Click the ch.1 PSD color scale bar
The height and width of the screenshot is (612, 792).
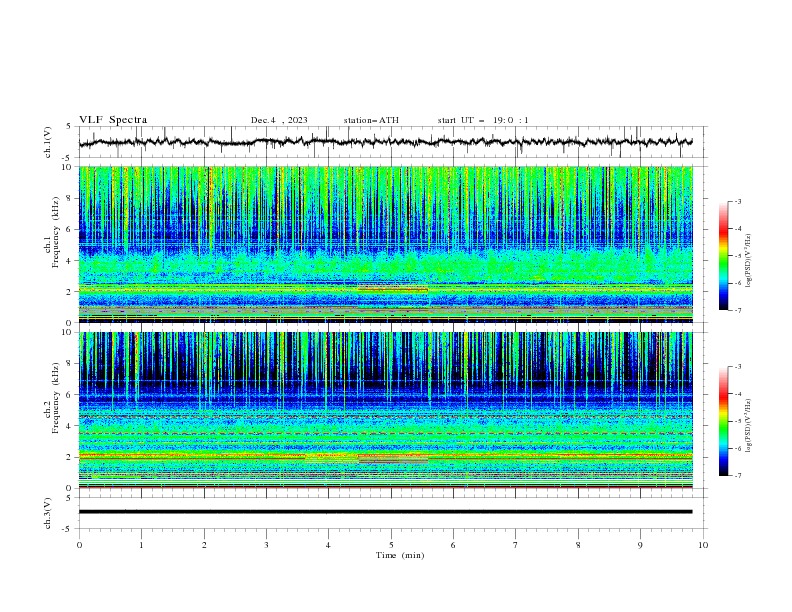[723, 256]
